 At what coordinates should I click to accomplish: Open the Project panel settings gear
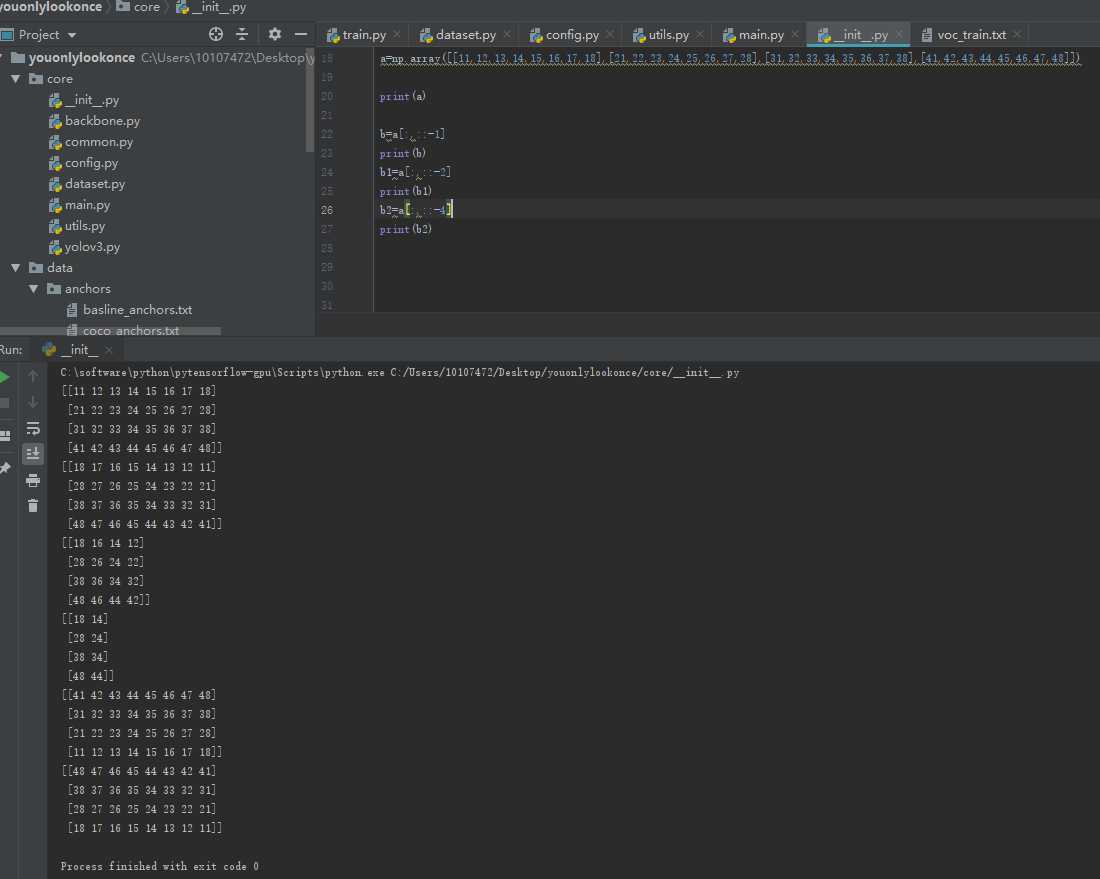click(x=275, y=34)
